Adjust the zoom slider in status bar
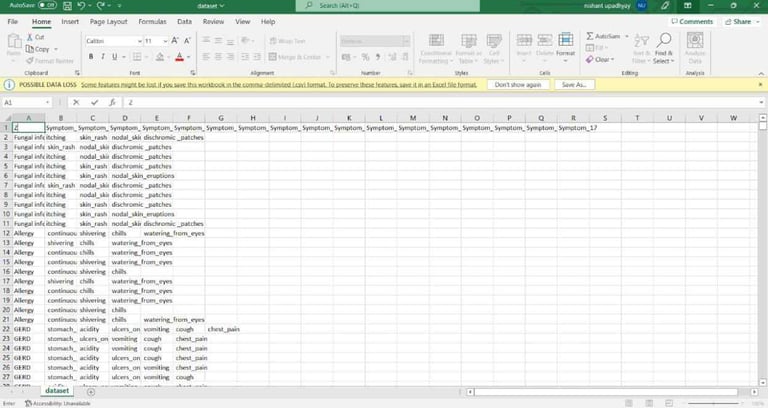Screen dimensions: 768x408 point(713,404)
